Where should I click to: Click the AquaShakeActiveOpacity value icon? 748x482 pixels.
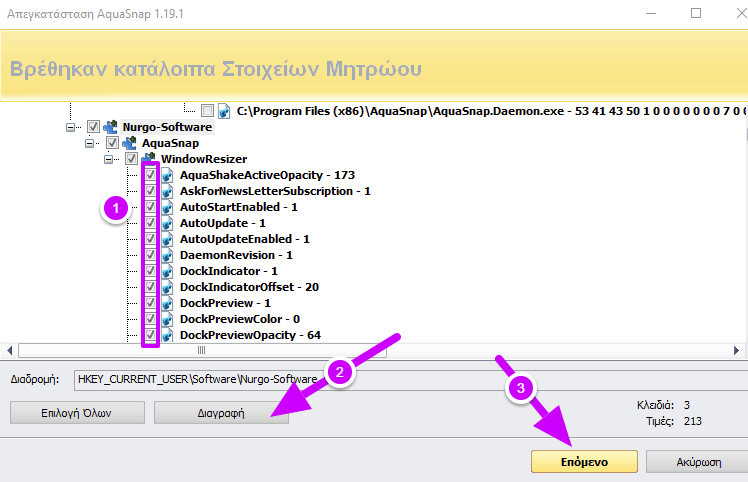167,175
